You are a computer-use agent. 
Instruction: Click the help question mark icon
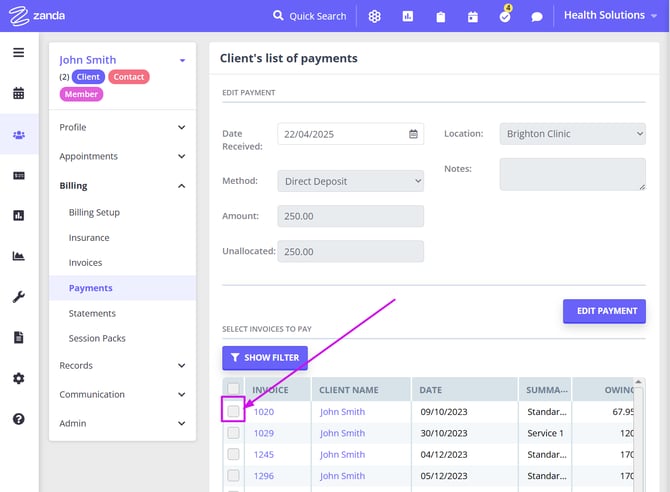(18, 419)
